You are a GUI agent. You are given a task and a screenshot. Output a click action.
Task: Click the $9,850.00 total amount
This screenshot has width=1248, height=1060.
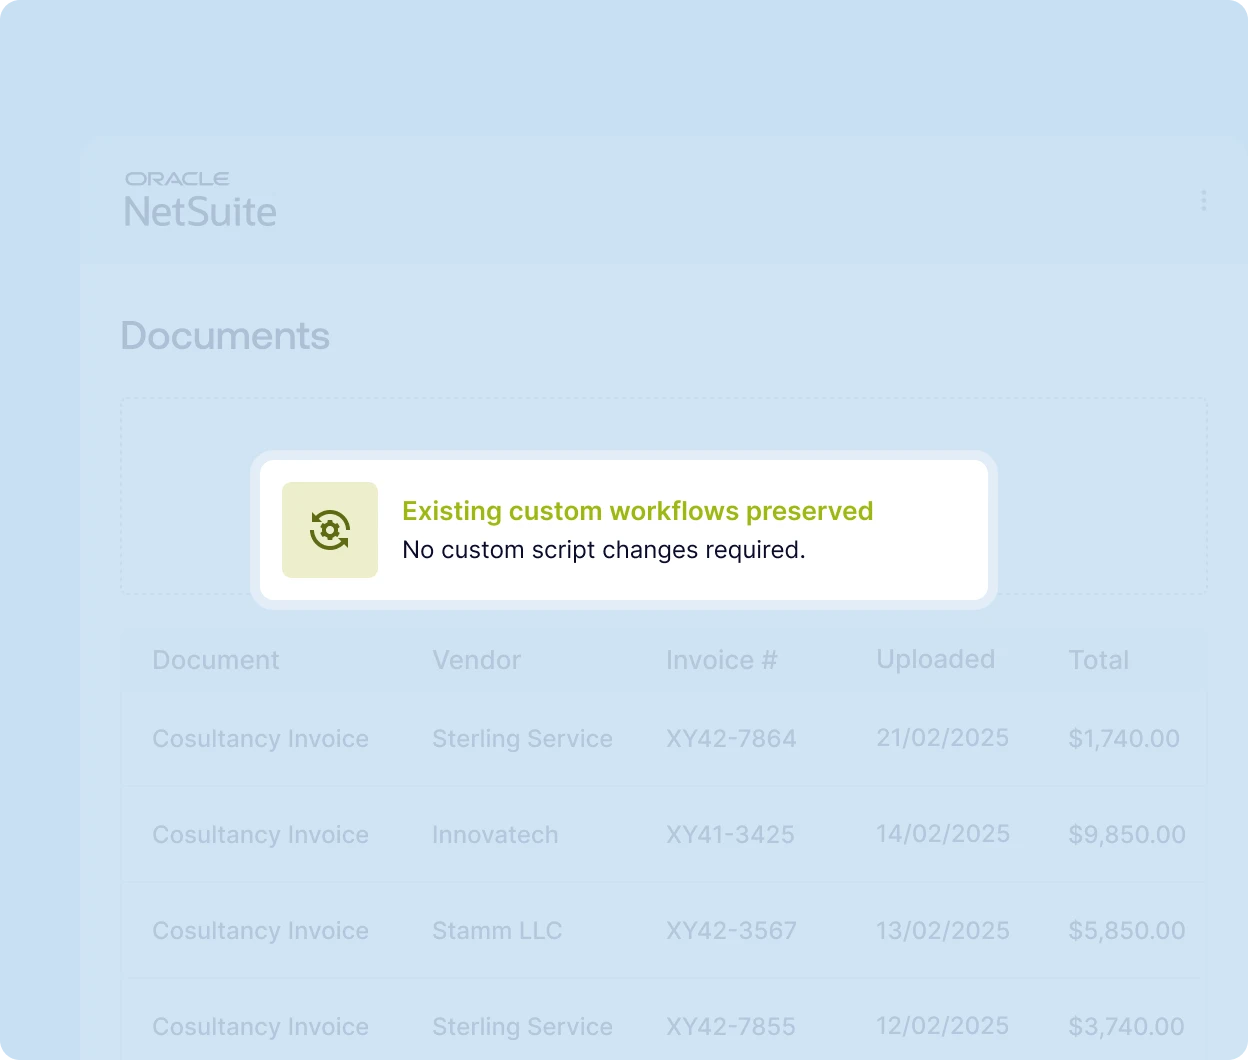click(x=1126, y=835)
